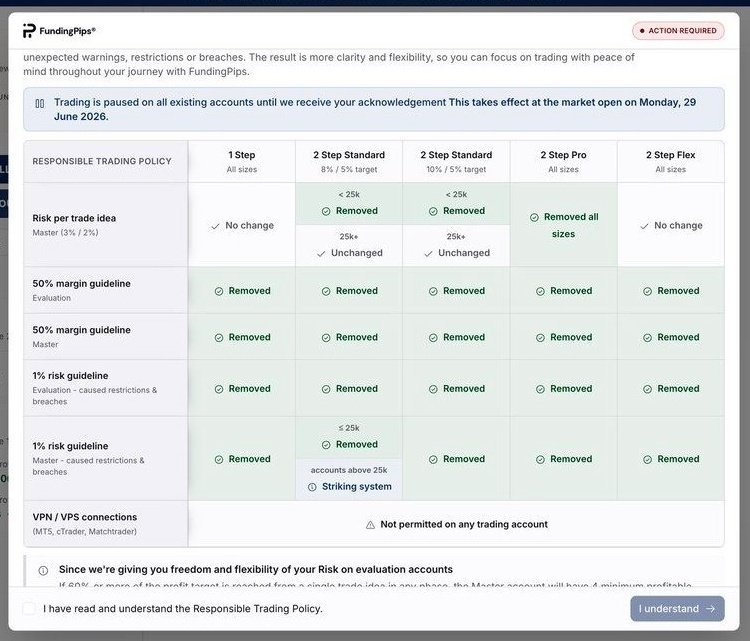Click the 2 Step Pro Removed icon, 1% risk Evaluation row
This screenshot has width=750, height=641.
coord(540,389)
